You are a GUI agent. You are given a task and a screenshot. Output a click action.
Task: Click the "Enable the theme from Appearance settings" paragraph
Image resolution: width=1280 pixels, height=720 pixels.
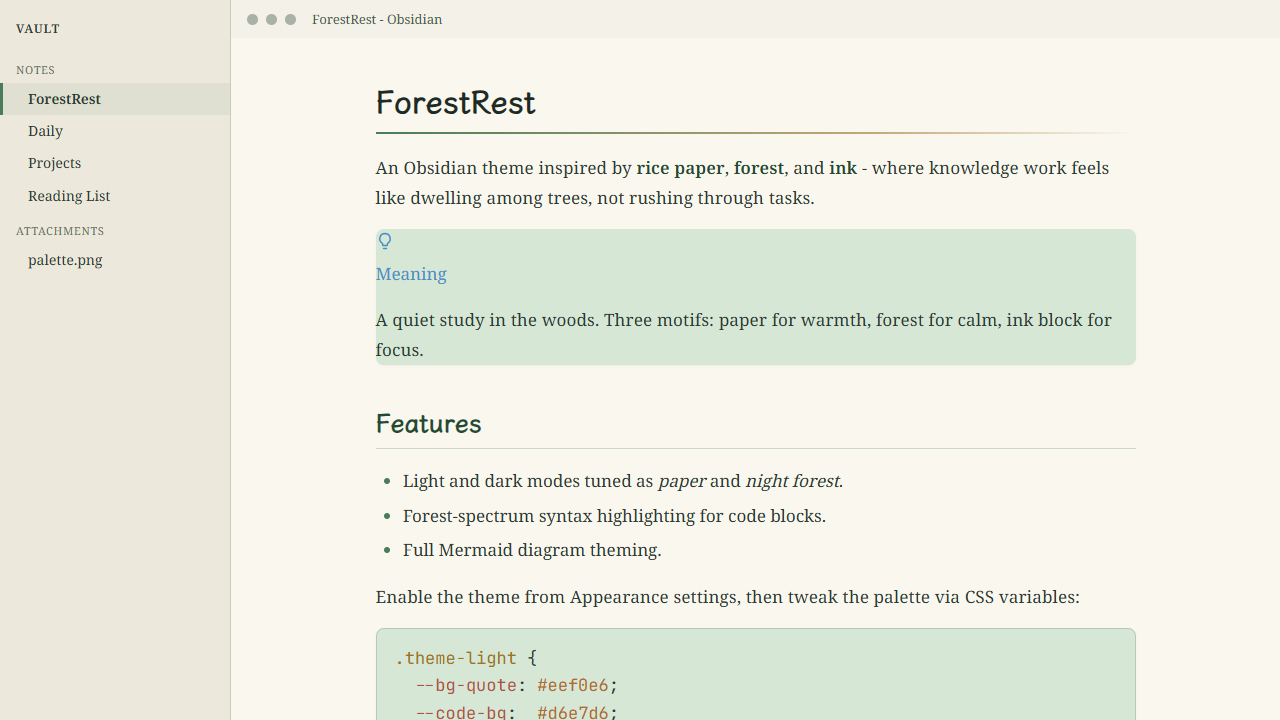tap(728, 597)
